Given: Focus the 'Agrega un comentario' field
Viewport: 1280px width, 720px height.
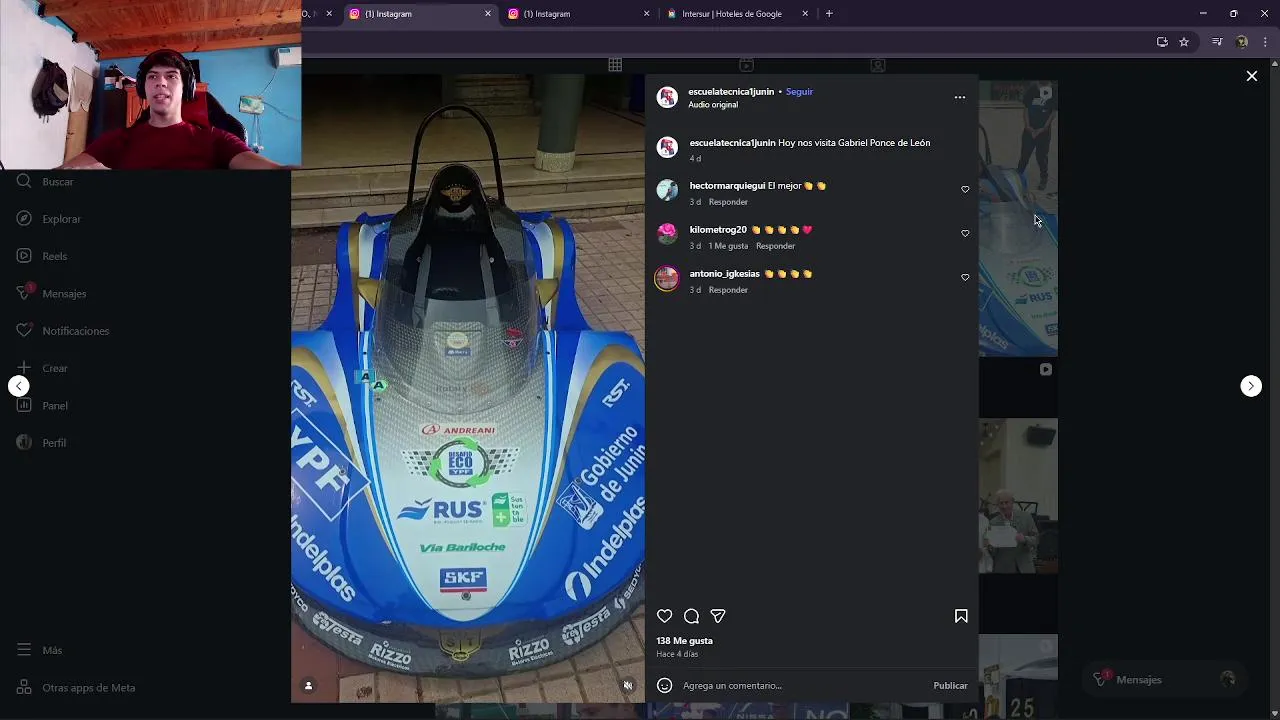Looking at the screenshot, I should (805, 686).
